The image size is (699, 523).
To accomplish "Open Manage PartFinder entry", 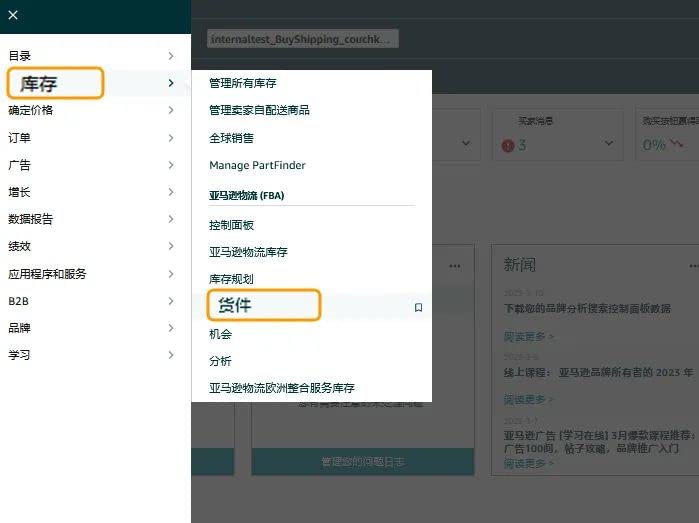I will point(257,165).
